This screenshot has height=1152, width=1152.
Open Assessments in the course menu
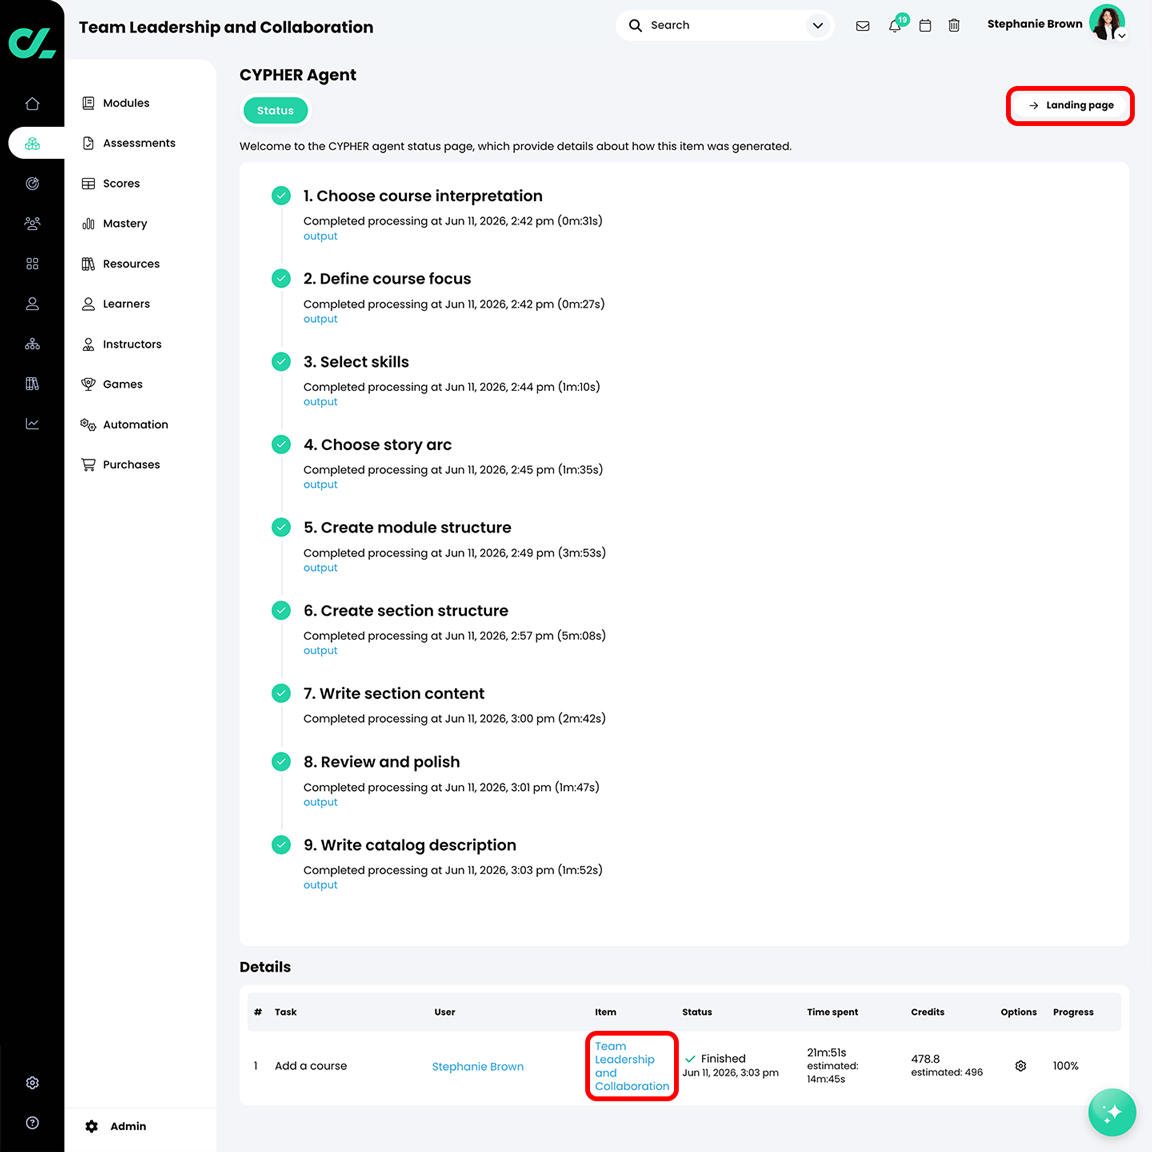(x=139, y=143)
